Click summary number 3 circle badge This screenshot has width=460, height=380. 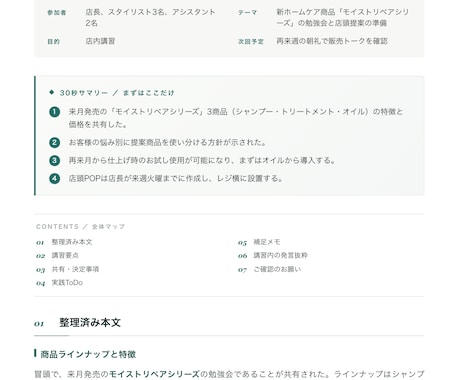(x=54, y=161)
